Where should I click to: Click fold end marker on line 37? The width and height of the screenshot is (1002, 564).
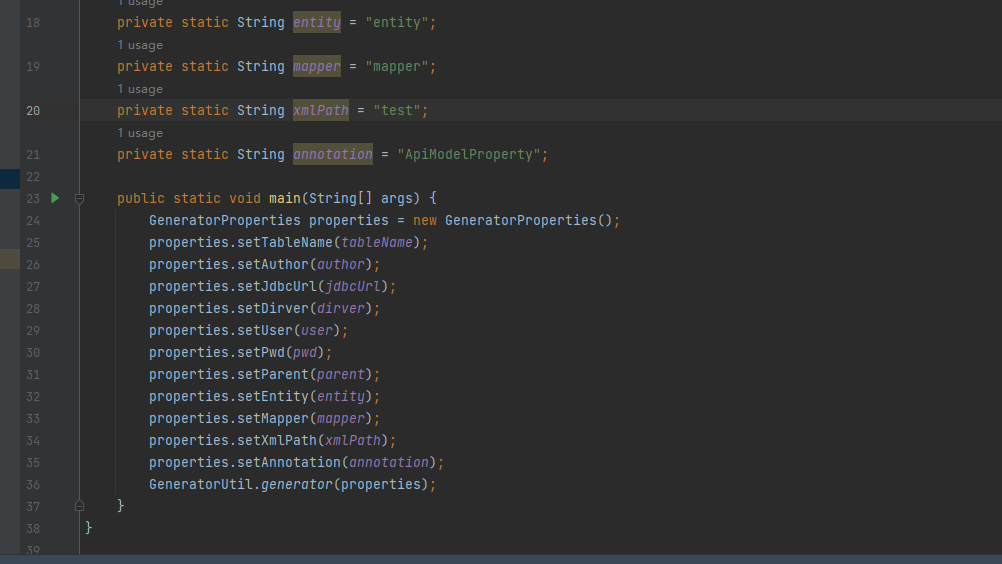[79, 506]
